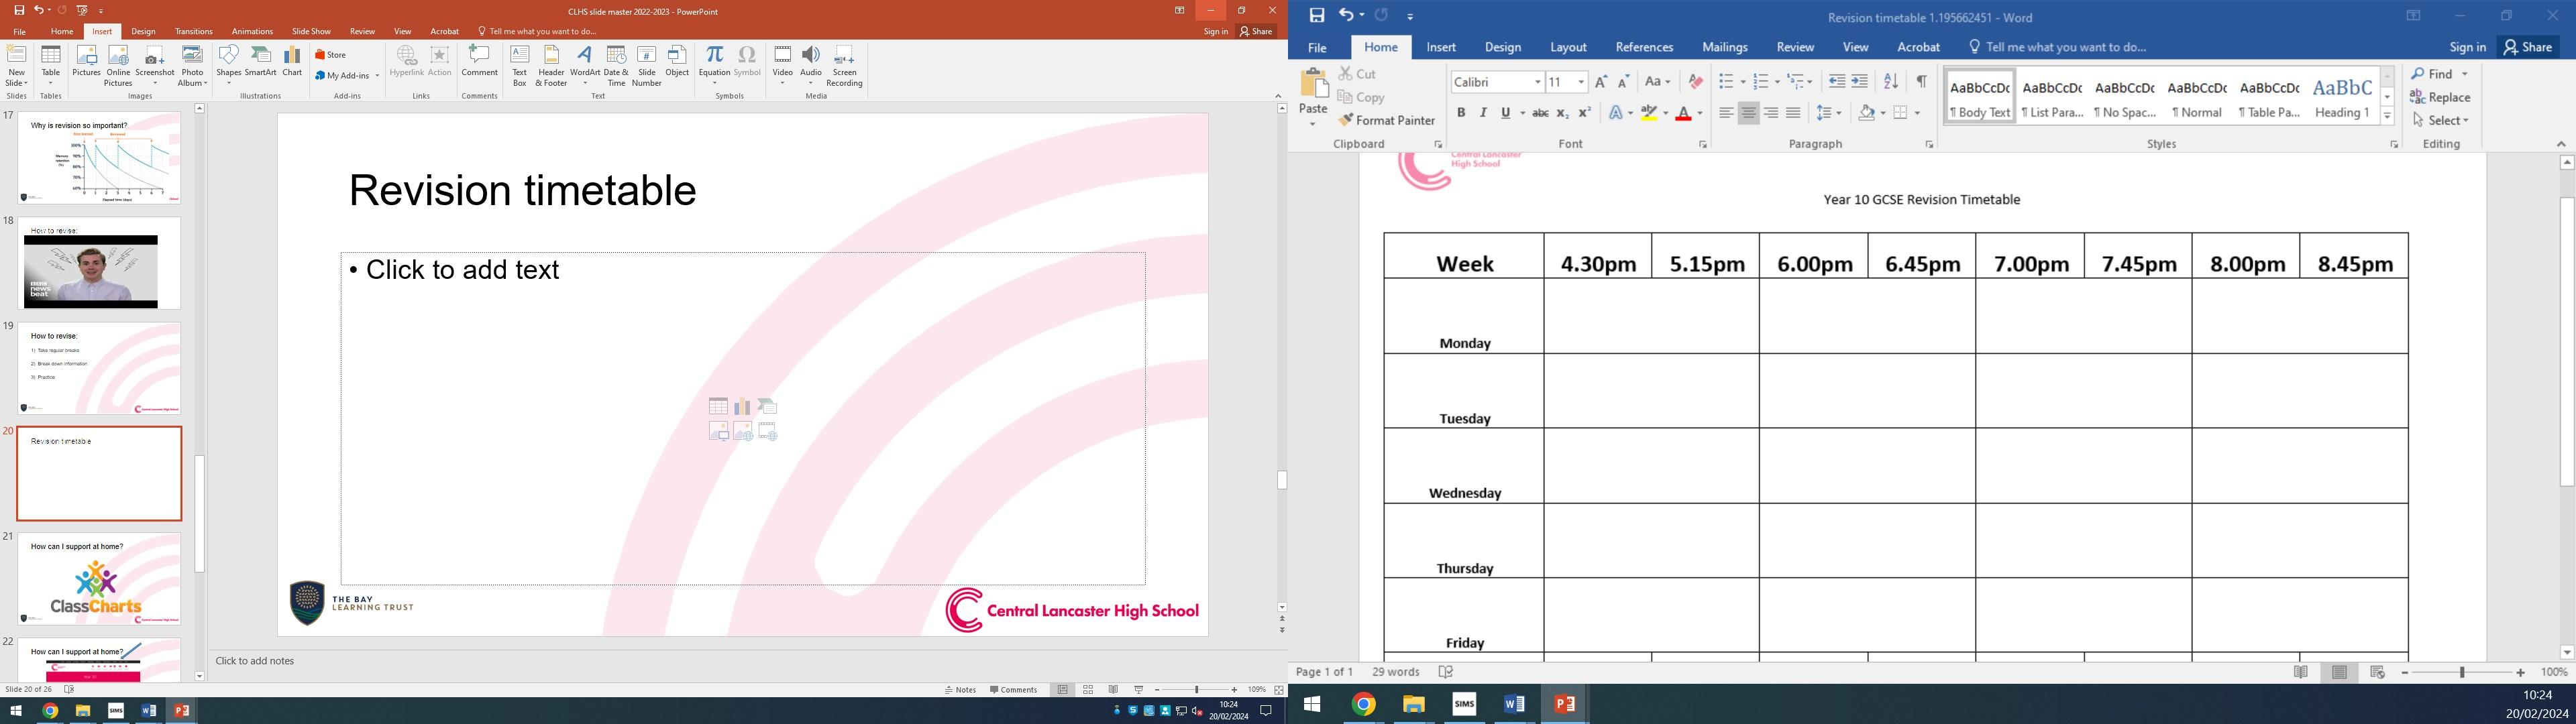The image size is (2576, 724).
Task: Toggle Italic formatting in Word
Action: coord(1484,114)
